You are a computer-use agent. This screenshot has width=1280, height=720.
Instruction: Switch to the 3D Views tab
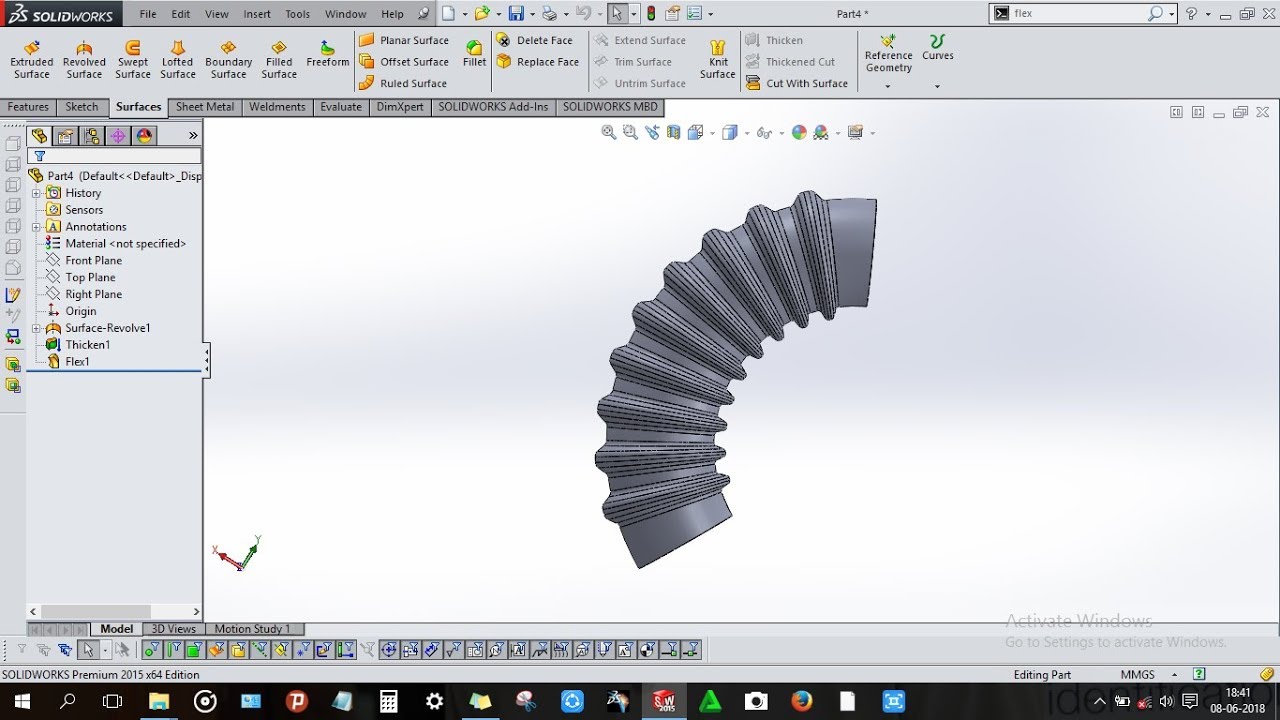coord(174,629)
